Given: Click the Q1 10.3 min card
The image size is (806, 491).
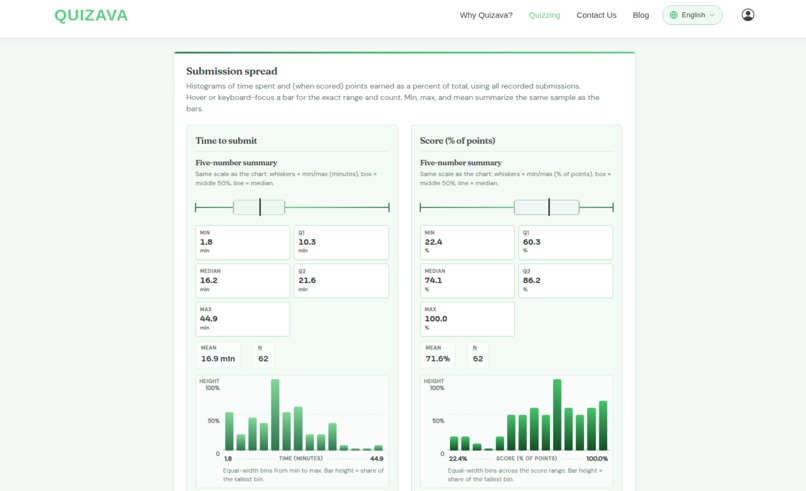Looking at the screenshot, I should 341,242.
